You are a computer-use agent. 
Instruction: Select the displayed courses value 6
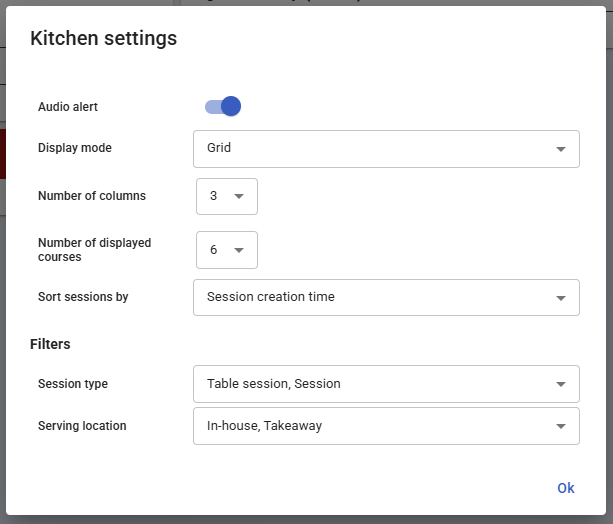tap(214, 250)
